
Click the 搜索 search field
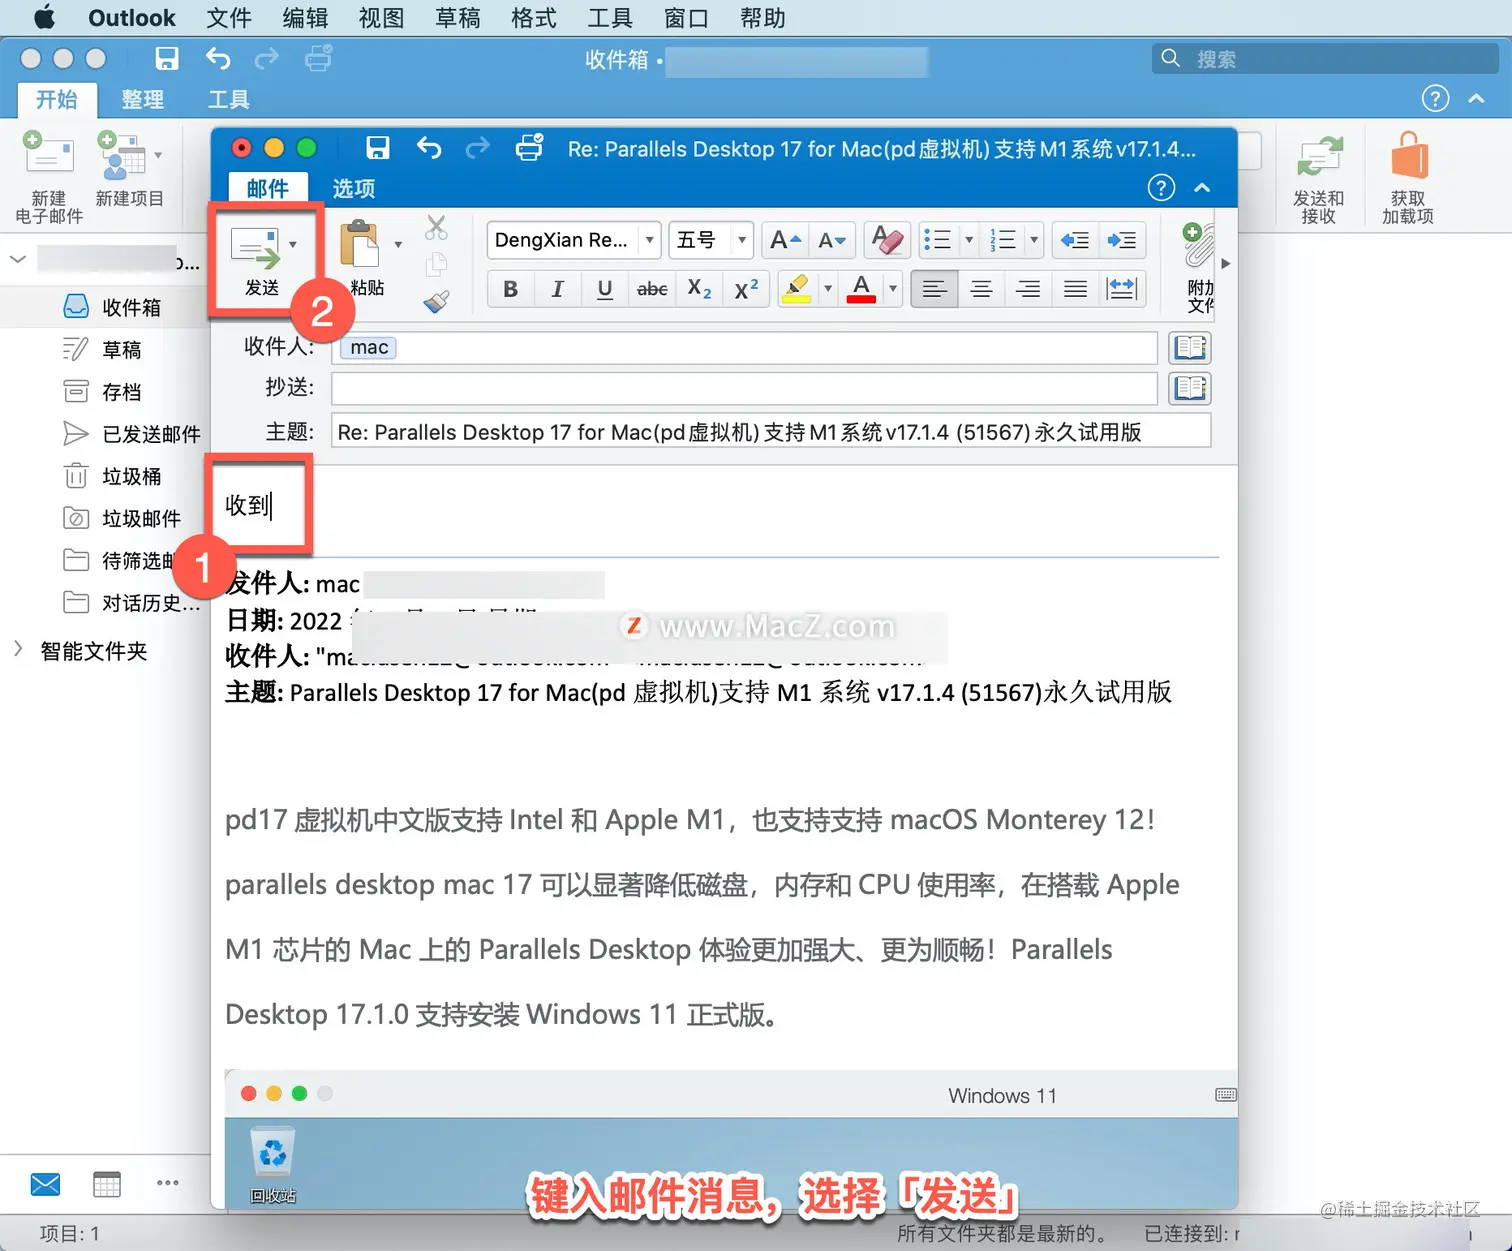click(x=1325, y=59)
